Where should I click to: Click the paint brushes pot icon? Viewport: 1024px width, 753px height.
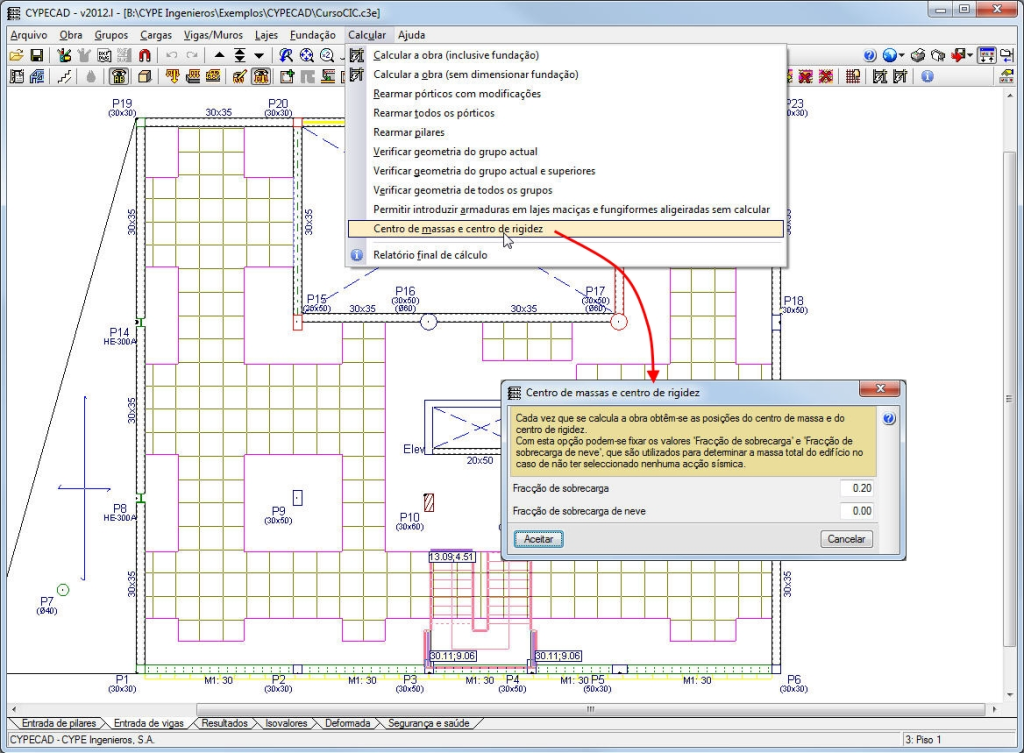[x=64, y=56]
